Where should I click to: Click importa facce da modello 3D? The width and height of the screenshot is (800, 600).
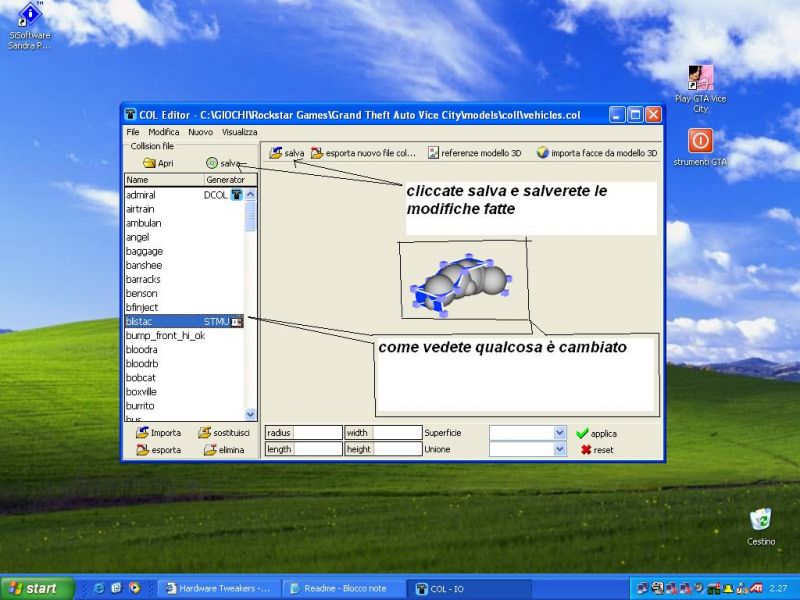[x=543, y=153]
